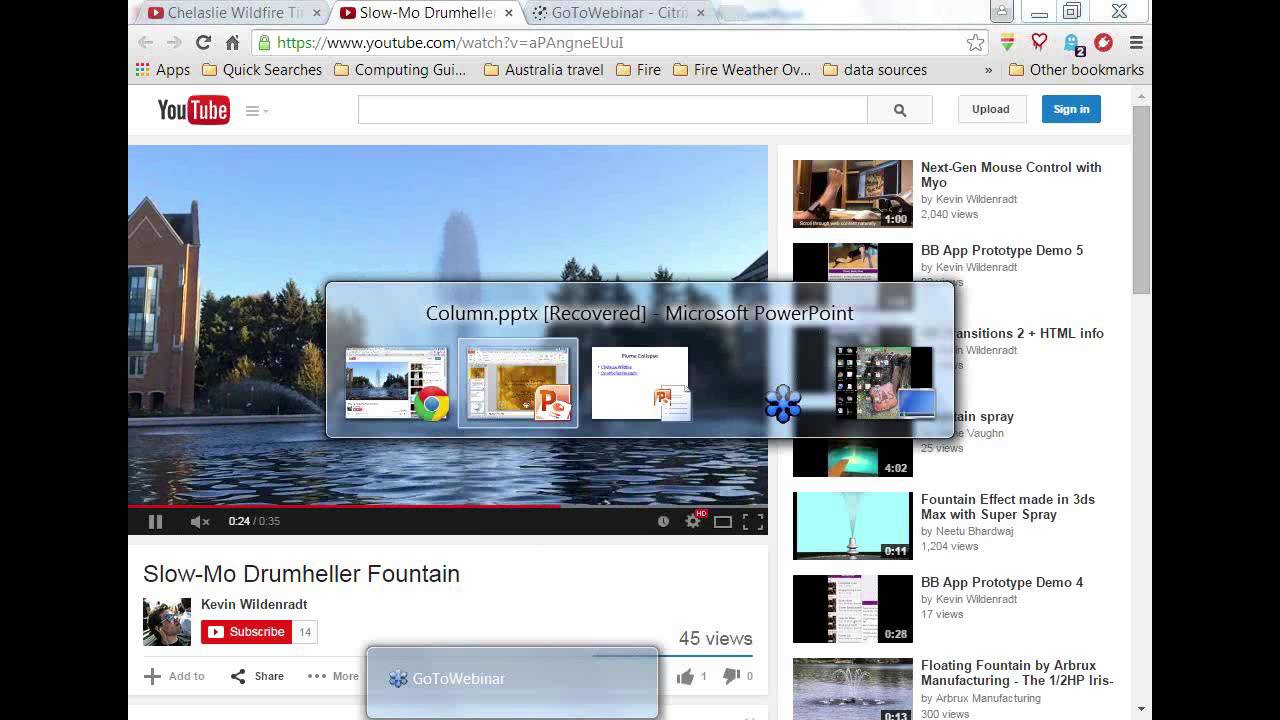Viewport: 1280px width, 720px height.
Task: Pause the video playback
Action: (x=155, y=521)
